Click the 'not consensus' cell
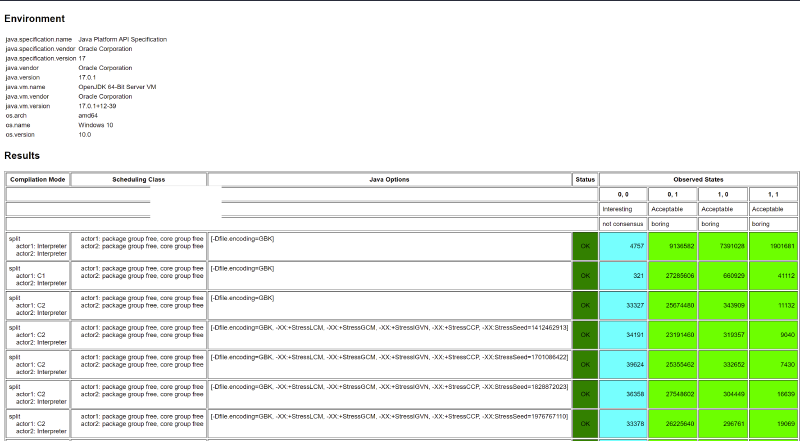 (622, 224)
